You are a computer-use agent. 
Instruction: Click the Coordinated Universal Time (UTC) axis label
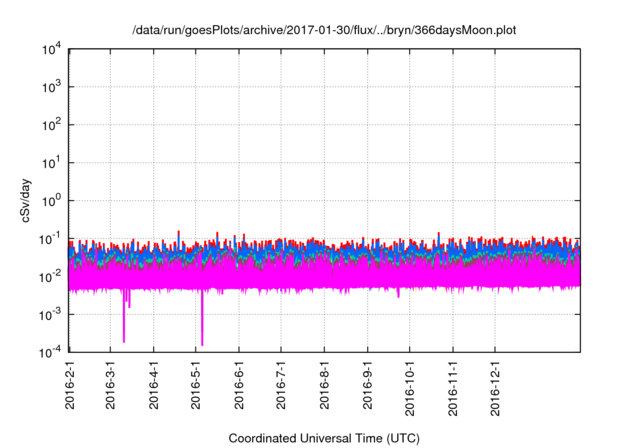point(323,438)
